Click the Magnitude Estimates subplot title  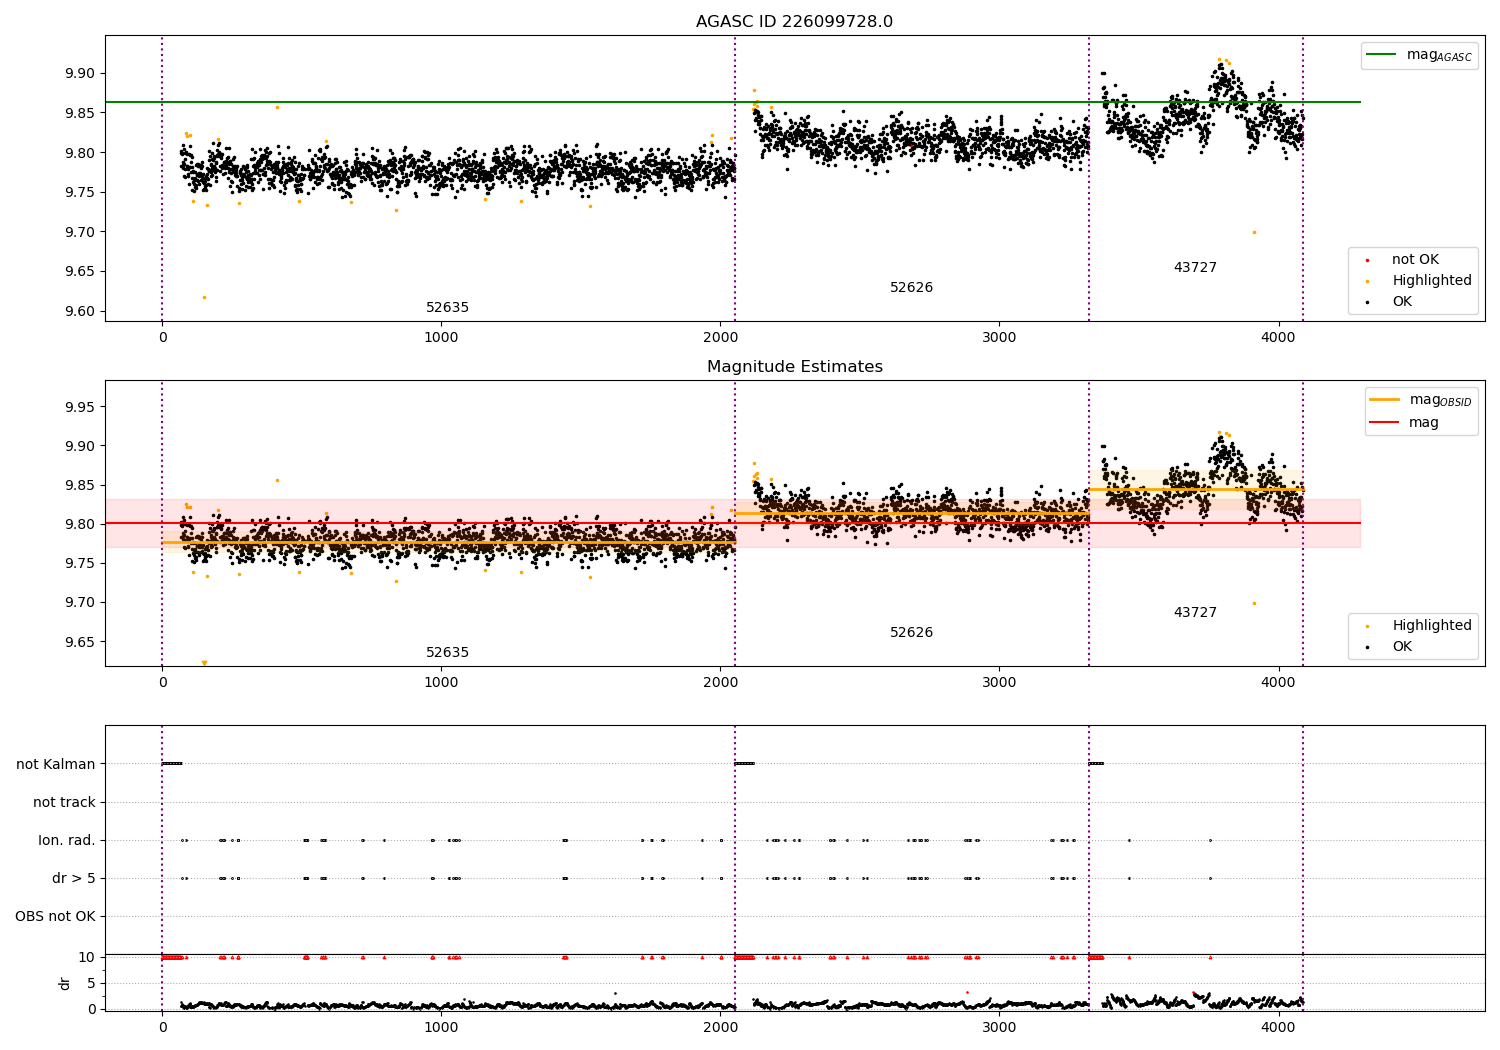click(x=794, y=367)
